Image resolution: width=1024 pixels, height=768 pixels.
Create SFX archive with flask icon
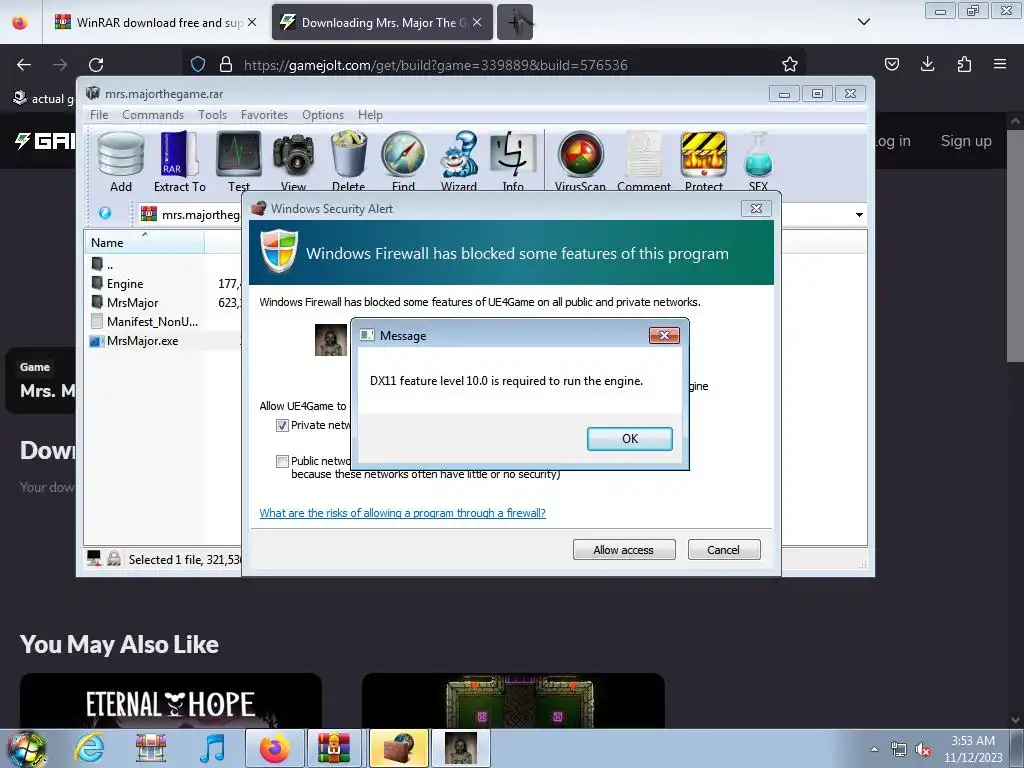758,162
